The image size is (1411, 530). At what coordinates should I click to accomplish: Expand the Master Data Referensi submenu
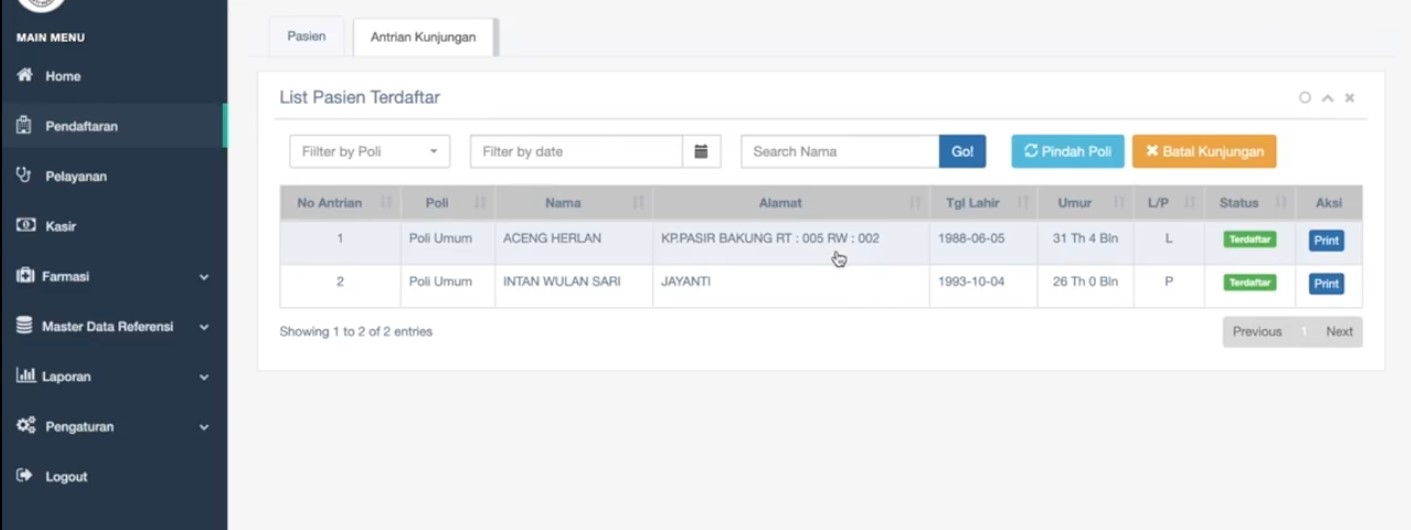pos(204,327)
